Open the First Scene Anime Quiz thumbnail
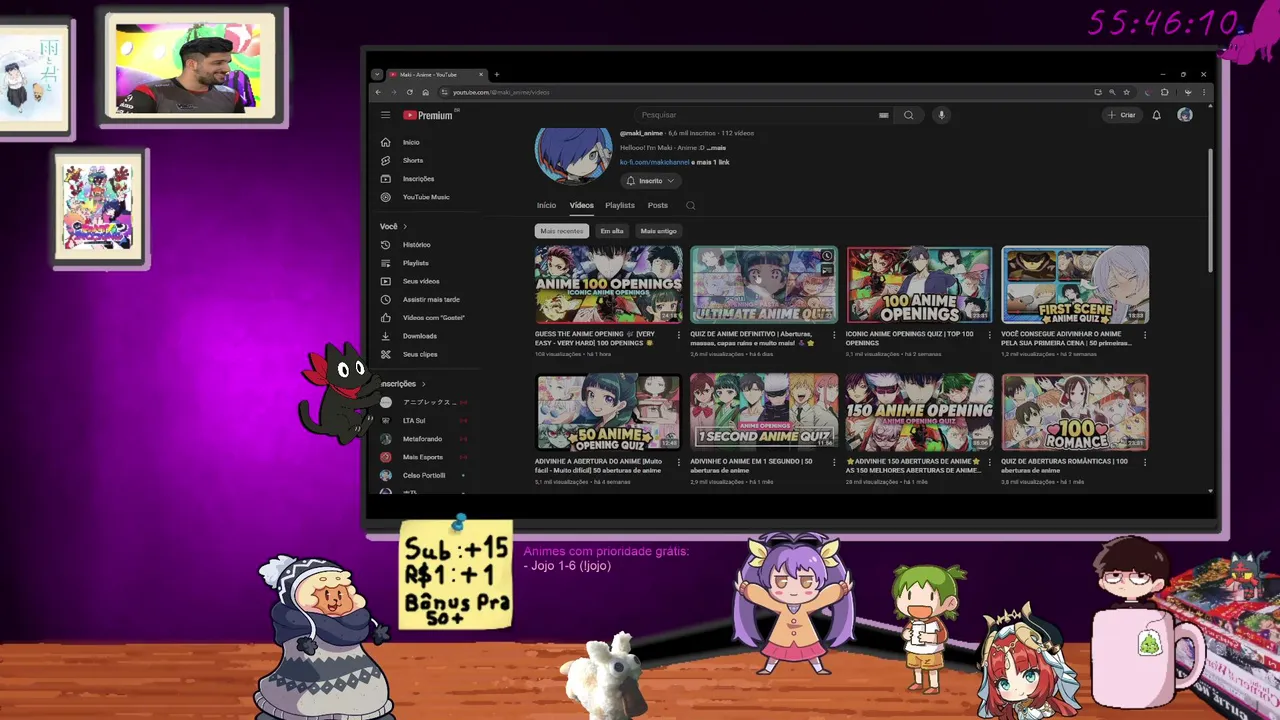1280x720 pixels. coord(1075,285)
